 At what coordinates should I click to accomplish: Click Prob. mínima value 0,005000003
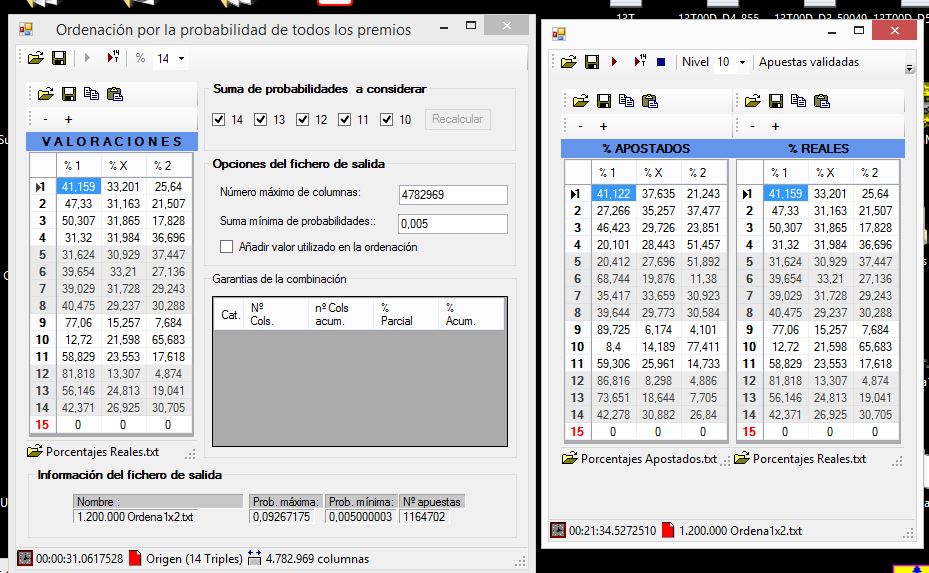coord(360,517)
